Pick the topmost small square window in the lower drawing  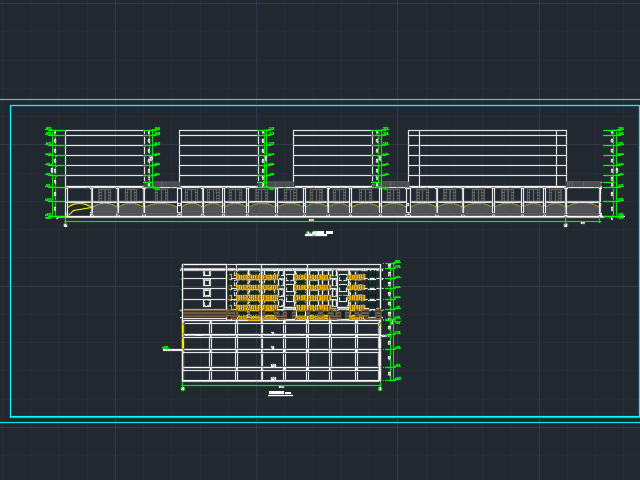(x=207, y=273)
